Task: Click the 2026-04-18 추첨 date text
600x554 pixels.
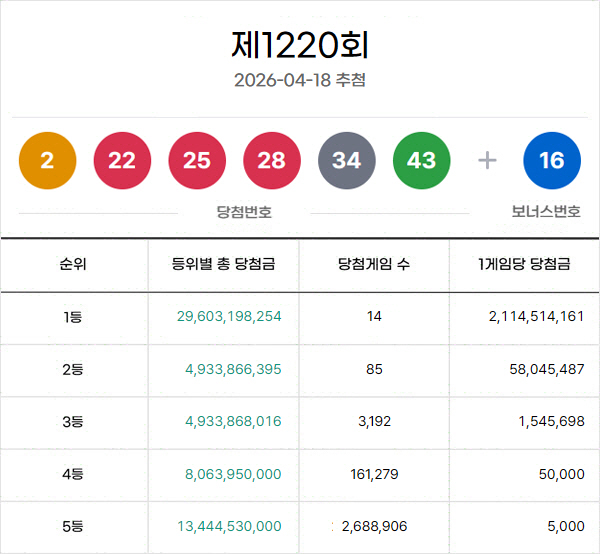Action: point(300,80)
